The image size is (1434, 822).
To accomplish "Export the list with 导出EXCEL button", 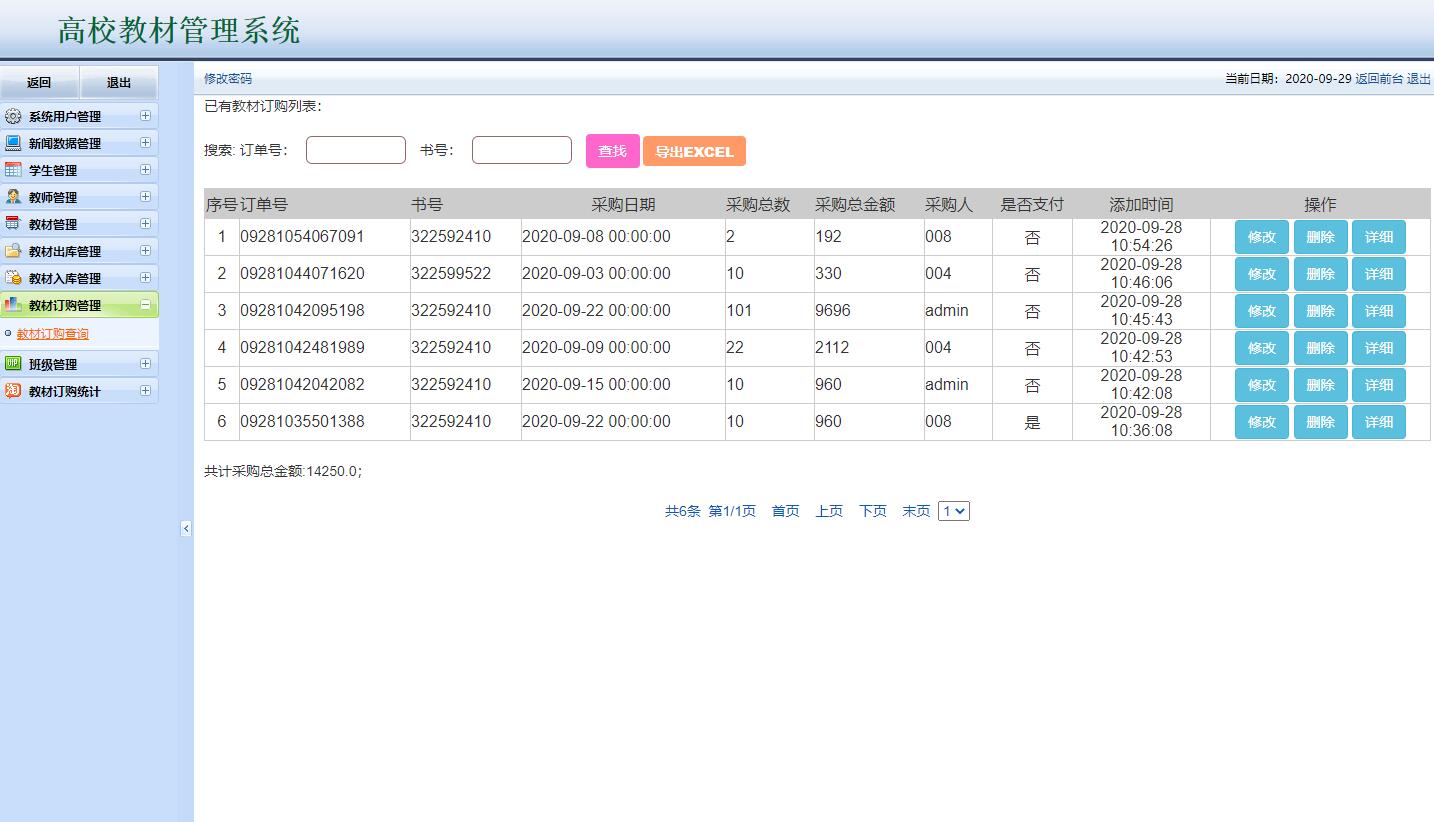I will pos(694,152).
